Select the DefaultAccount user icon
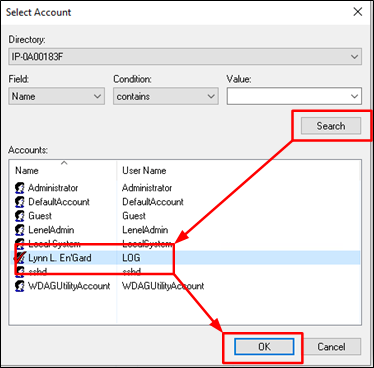The image size is (374, 368). pos(20,202)
